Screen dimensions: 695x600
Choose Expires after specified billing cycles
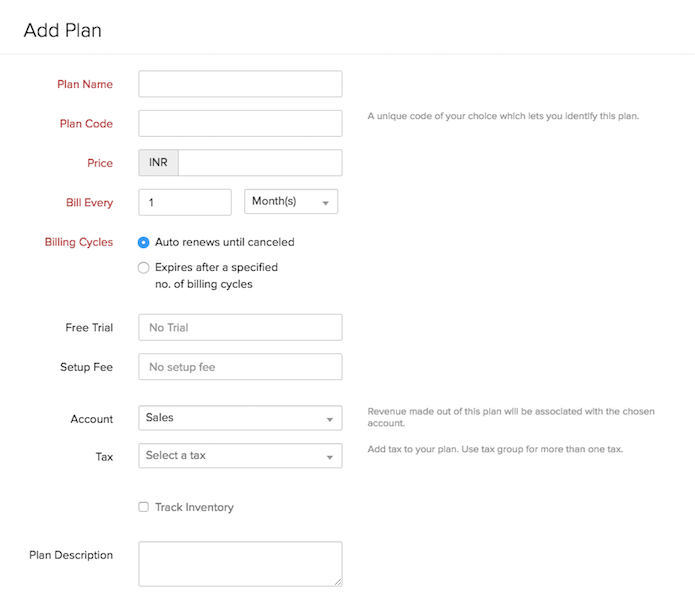click(144, 268)
